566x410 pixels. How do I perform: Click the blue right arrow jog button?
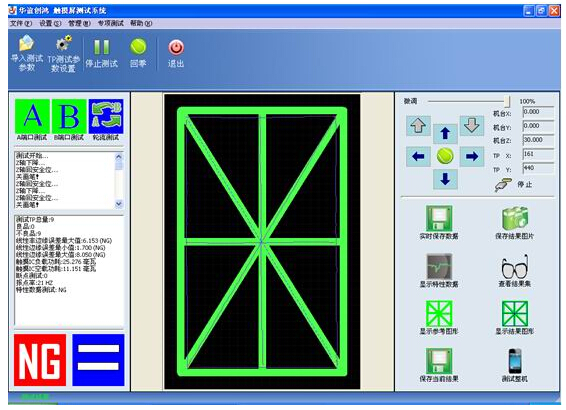(472, 156)
